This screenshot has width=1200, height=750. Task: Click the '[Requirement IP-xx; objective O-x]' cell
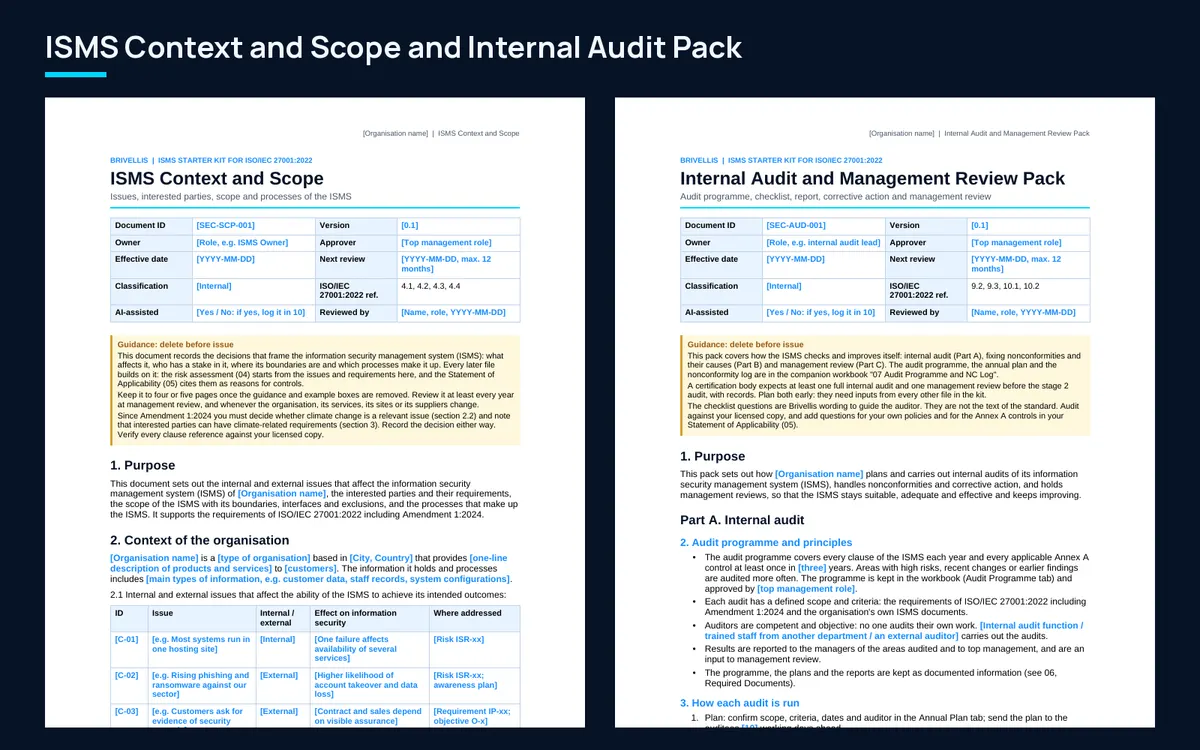coord(472,716)
